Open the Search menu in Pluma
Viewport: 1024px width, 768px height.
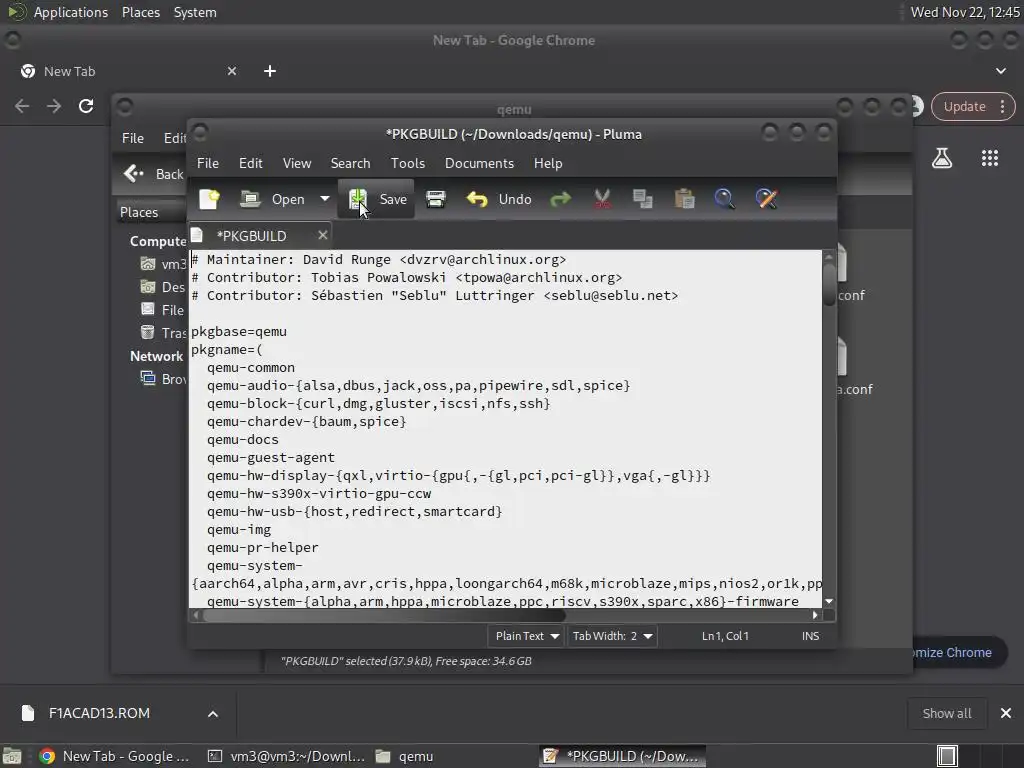point(350,163)
